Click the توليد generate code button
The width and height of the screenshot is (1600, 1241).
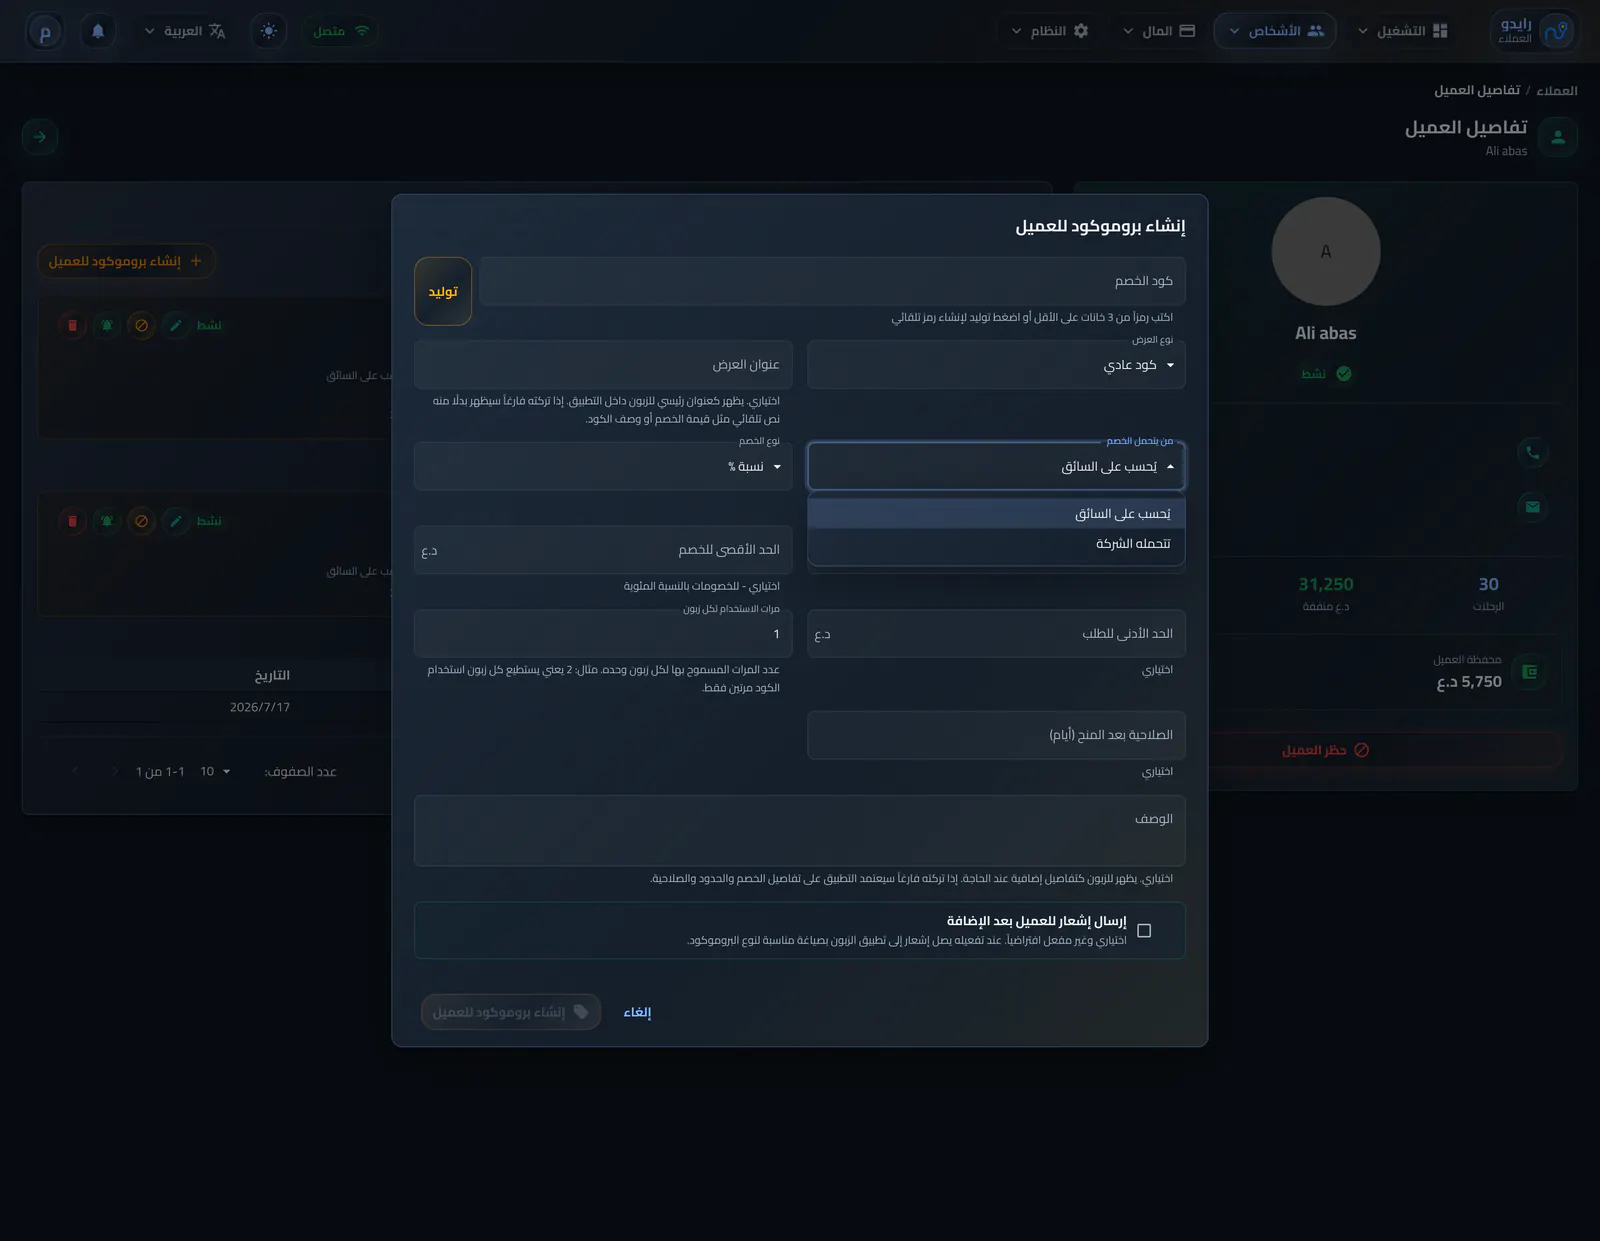[x=443, y=291]
